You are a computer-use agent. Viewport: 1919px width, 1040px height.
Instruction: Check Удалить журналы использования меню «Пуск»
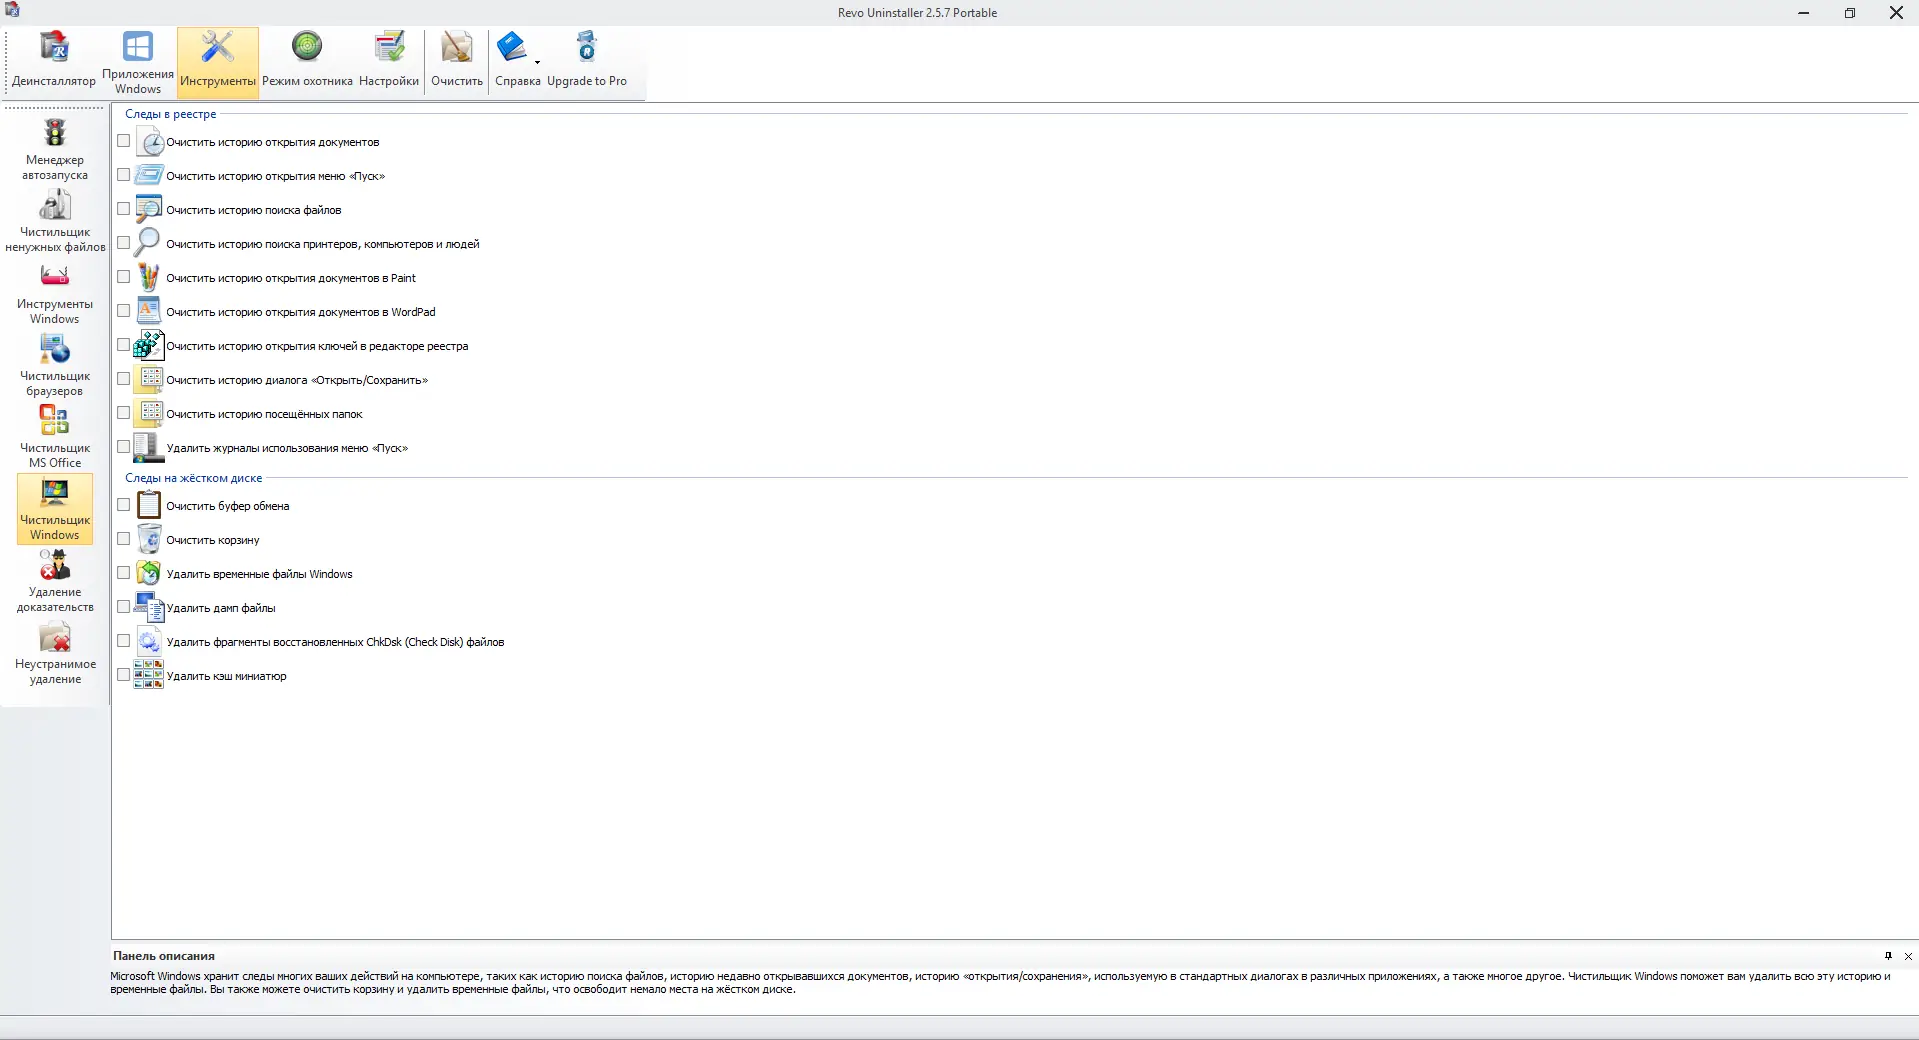point(124,447)
